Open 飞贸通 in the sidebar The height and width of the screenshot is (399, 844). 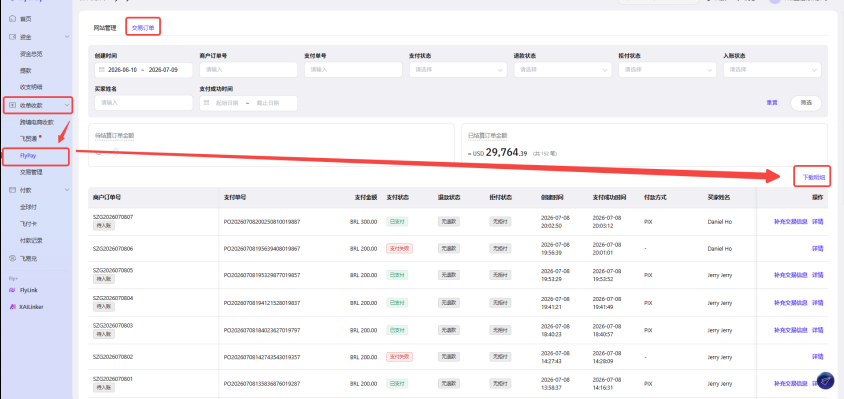tap(28, 138)
